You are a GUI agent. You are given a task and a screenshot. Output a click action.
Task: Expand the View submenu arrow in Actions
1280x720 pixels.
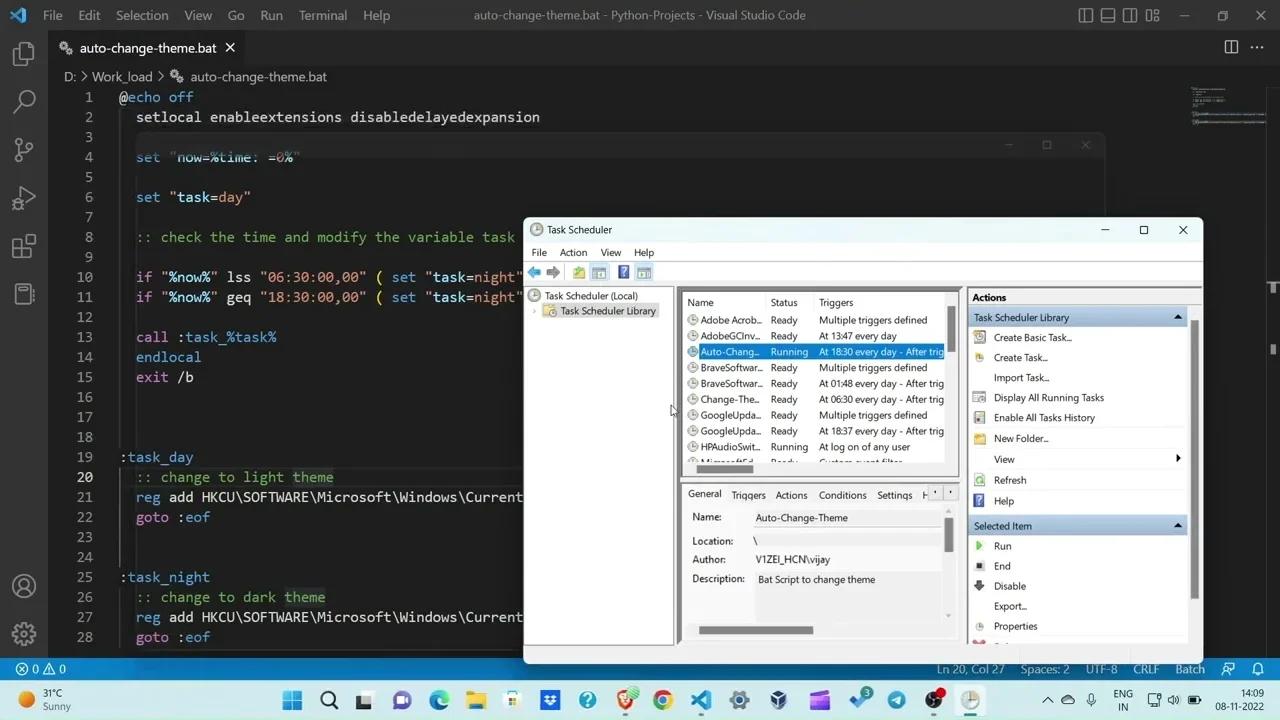click(1177, 459)
